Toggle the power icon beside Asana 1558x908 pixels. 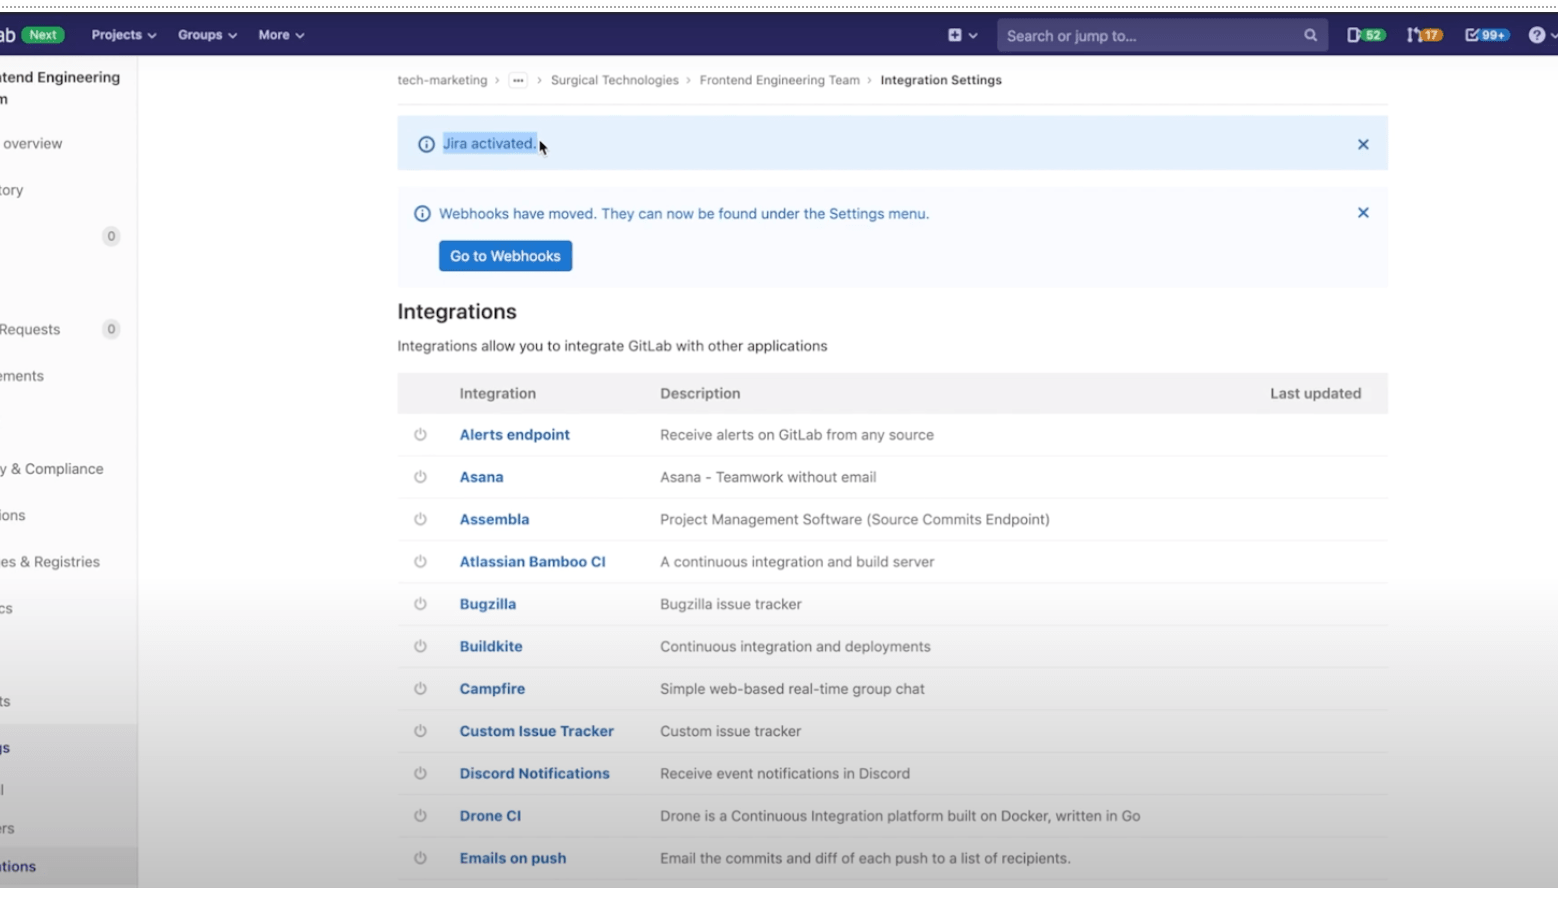coord(420,477)
